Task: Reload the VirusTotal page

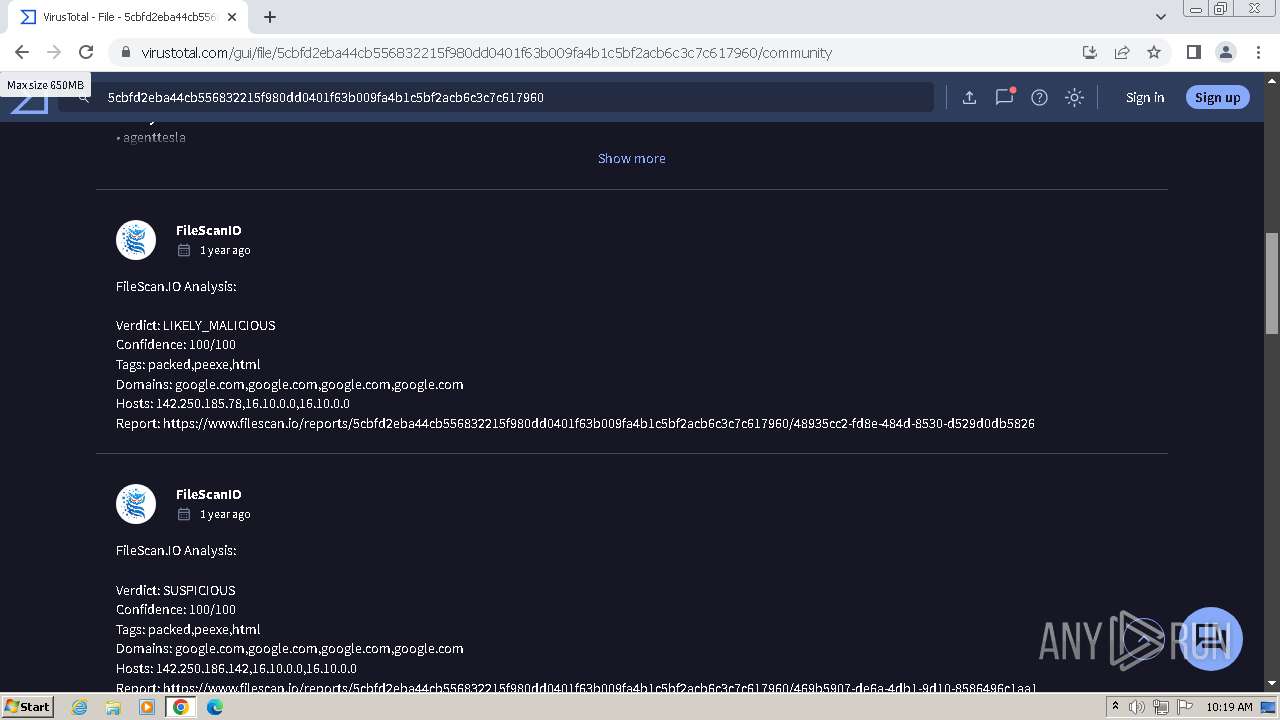Action: [x=86, y=52]
